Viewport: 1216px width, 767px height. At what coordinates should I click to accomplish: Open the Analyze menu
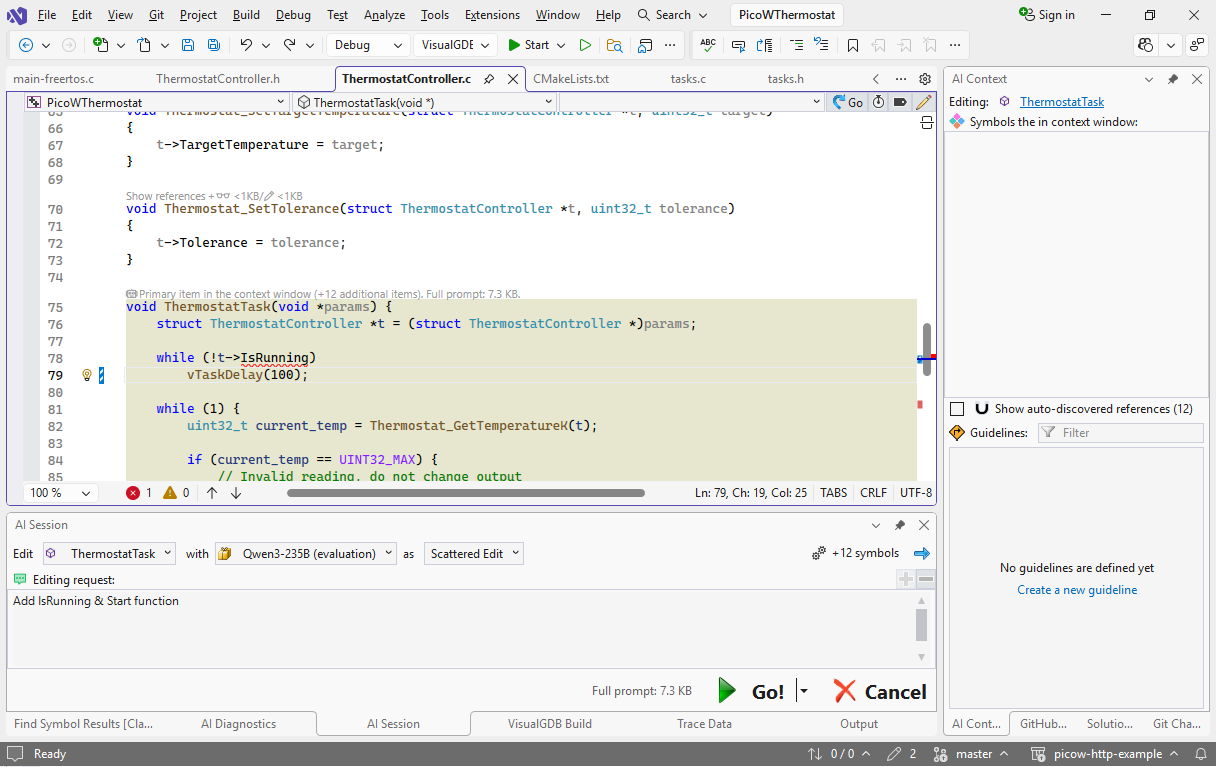click(x=384, y=15)
